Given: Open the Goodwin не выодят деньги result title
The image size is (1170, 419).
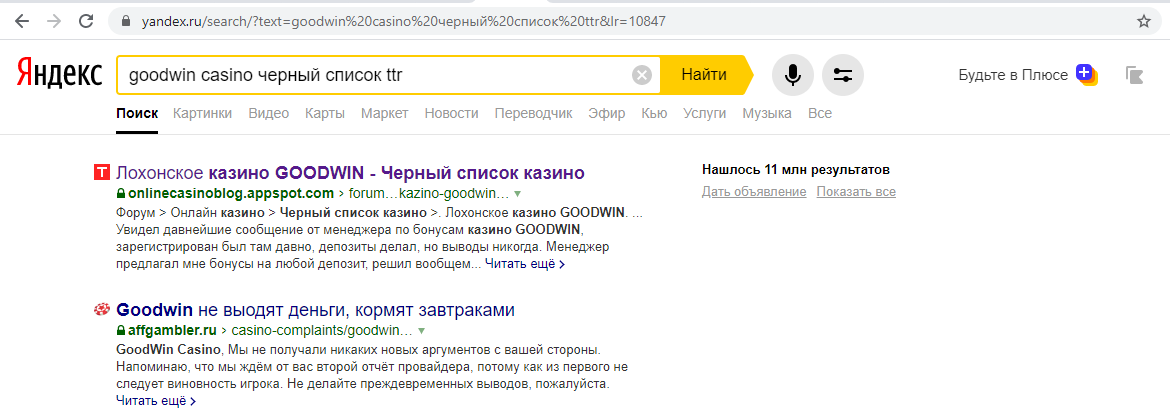Looking at the screenshot, I should point(316,309).
